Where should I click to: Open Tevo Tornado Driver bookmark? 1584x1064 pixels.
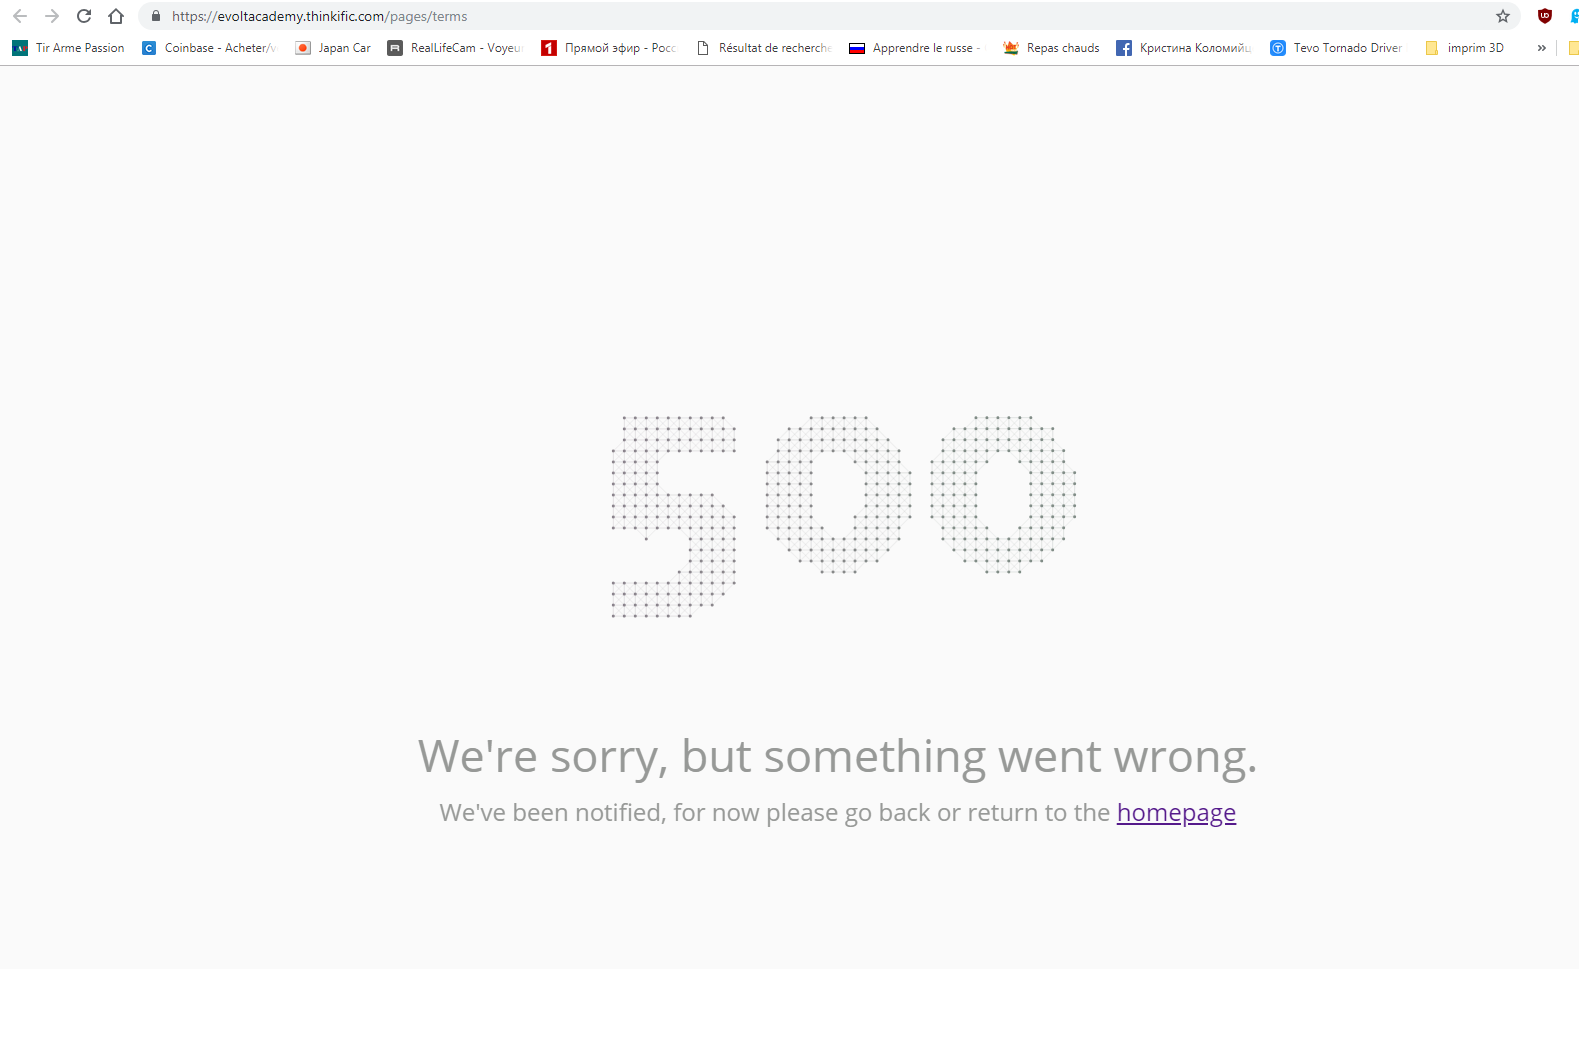1336,48
